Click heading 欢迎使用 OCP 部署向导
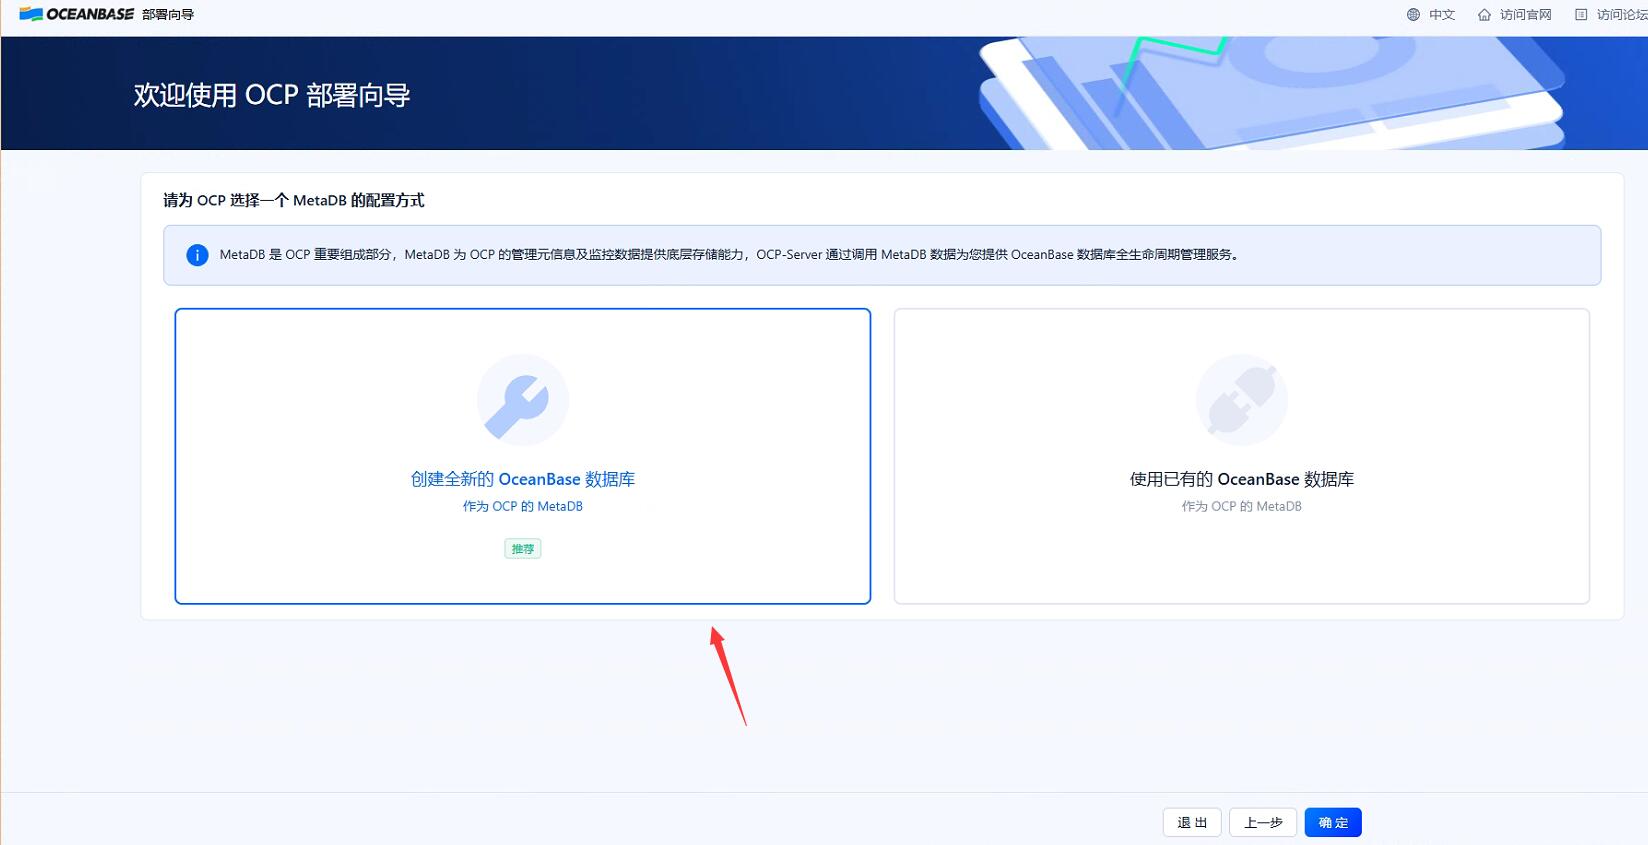 (272, 95)
